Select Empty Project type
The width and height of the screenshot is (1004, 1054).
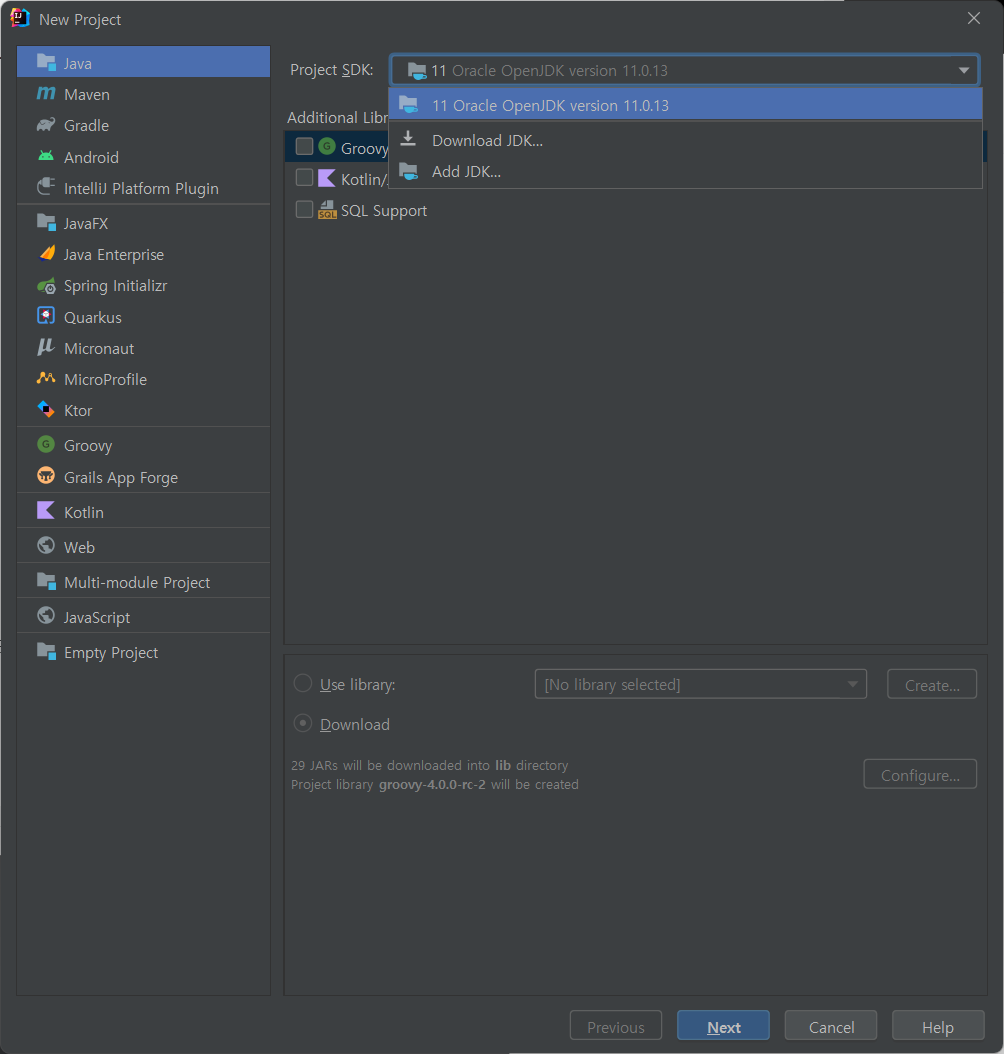[143, 652]
